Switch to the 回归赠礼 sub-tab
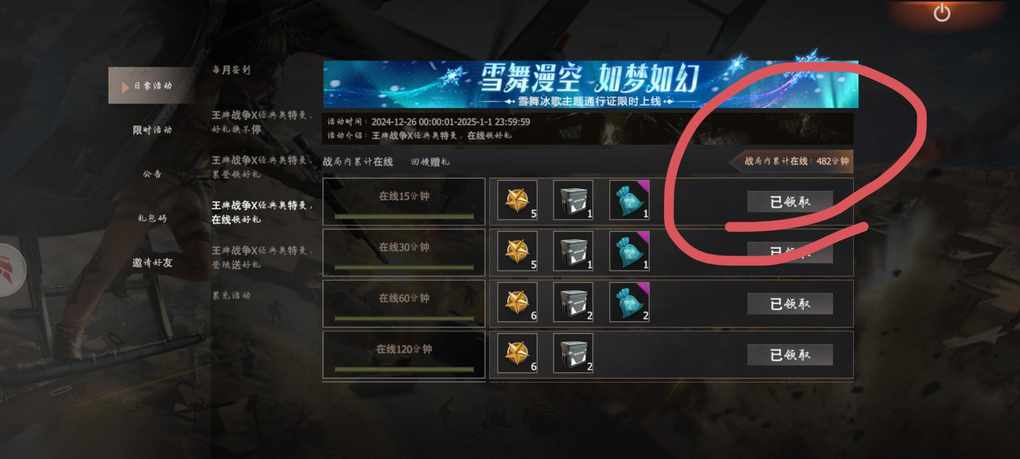The image size is (1020, 459). point(429,162)
